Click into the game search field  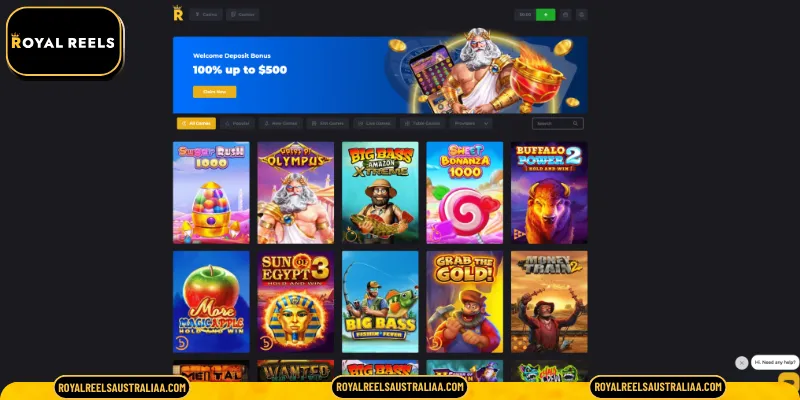coord(558,123)
